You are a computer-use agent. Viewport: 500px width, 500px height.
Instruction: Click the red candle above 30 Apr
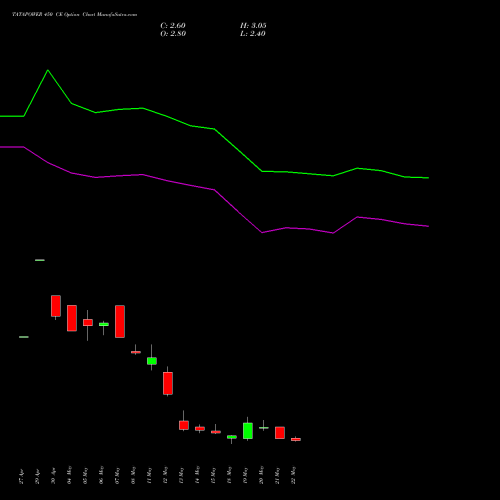pyautogui.click(x=56, y=306)
